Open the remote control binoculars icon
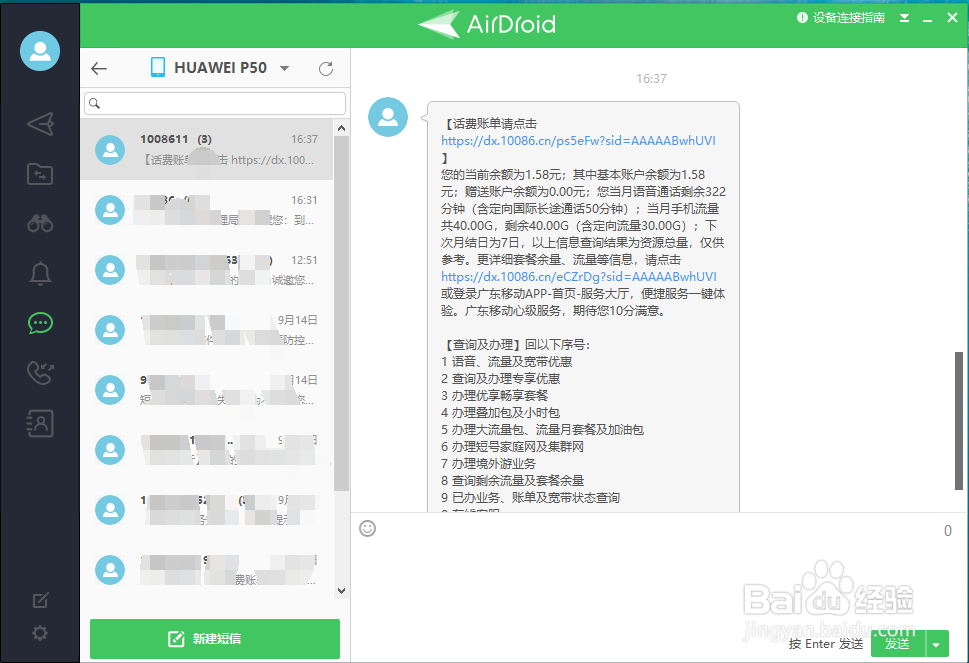The height and width of the screenshot is (663, 969). (40, 223)
